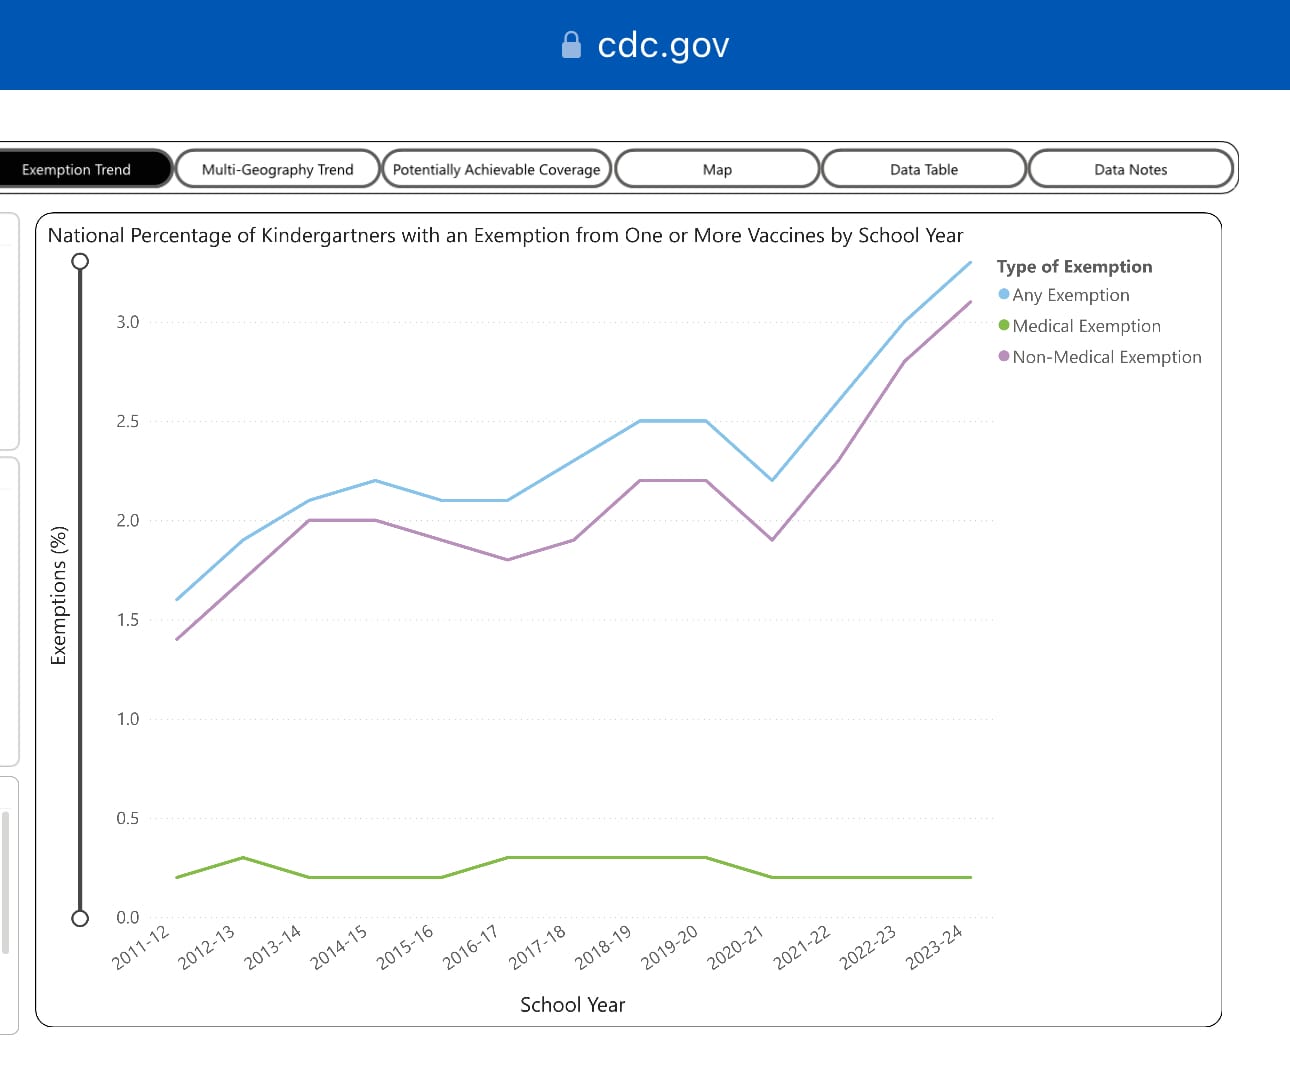Click the top handle of the y-axis slider

pyautogui.click(x=80, y=261)
